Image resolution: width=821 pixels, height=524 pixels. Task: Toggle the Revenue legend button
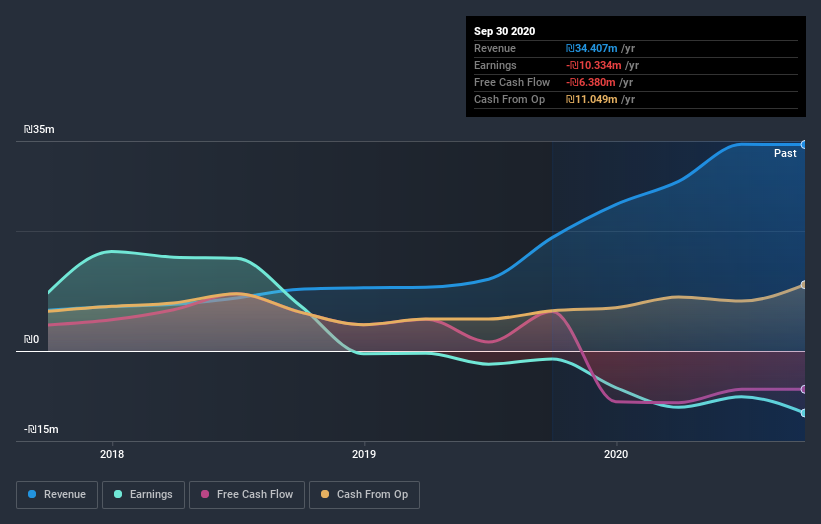click(x=57, y=495)
